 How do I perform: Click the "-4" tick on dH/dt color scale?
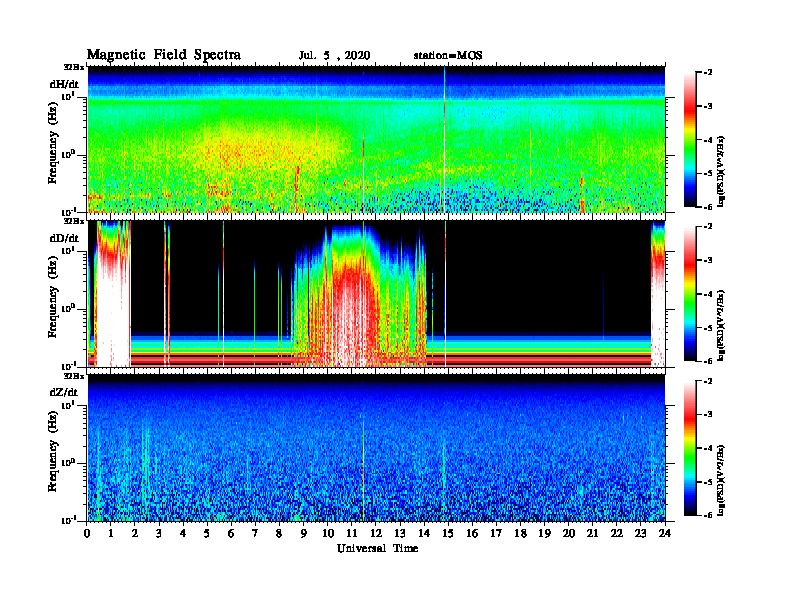tap(708, 140)
